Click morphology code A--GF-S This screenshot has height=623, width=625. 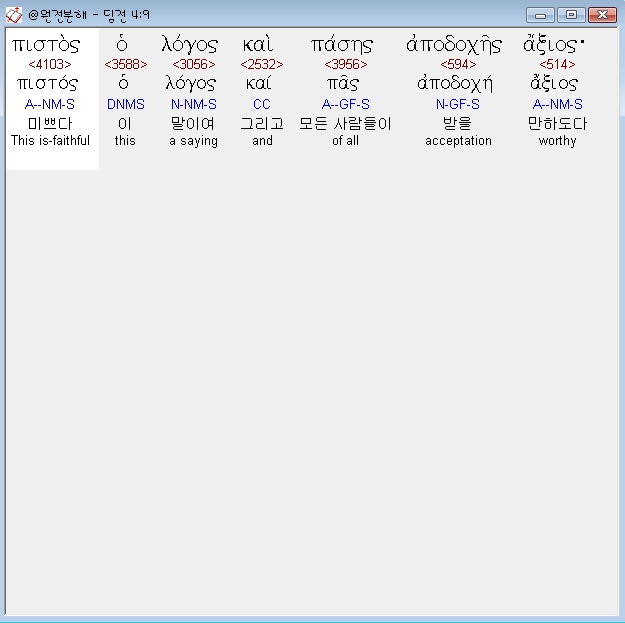tap(346, 104)
